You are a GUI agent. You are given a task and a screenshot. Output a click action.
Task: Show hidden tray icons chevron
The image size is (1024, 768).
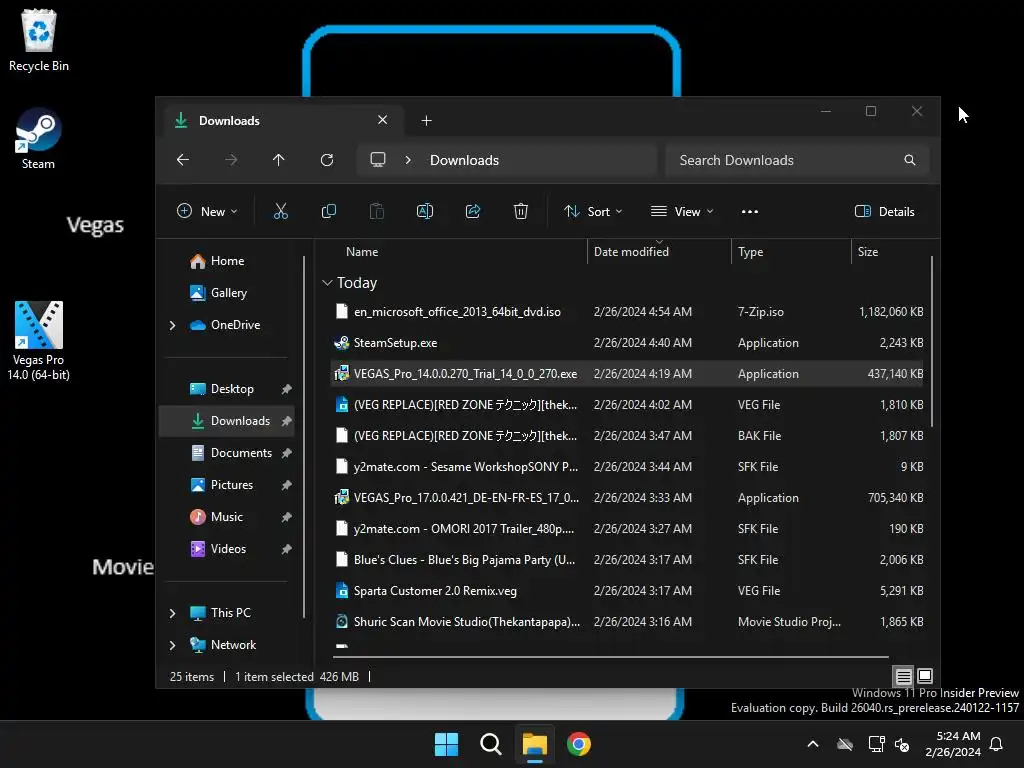tap(813, 744)
